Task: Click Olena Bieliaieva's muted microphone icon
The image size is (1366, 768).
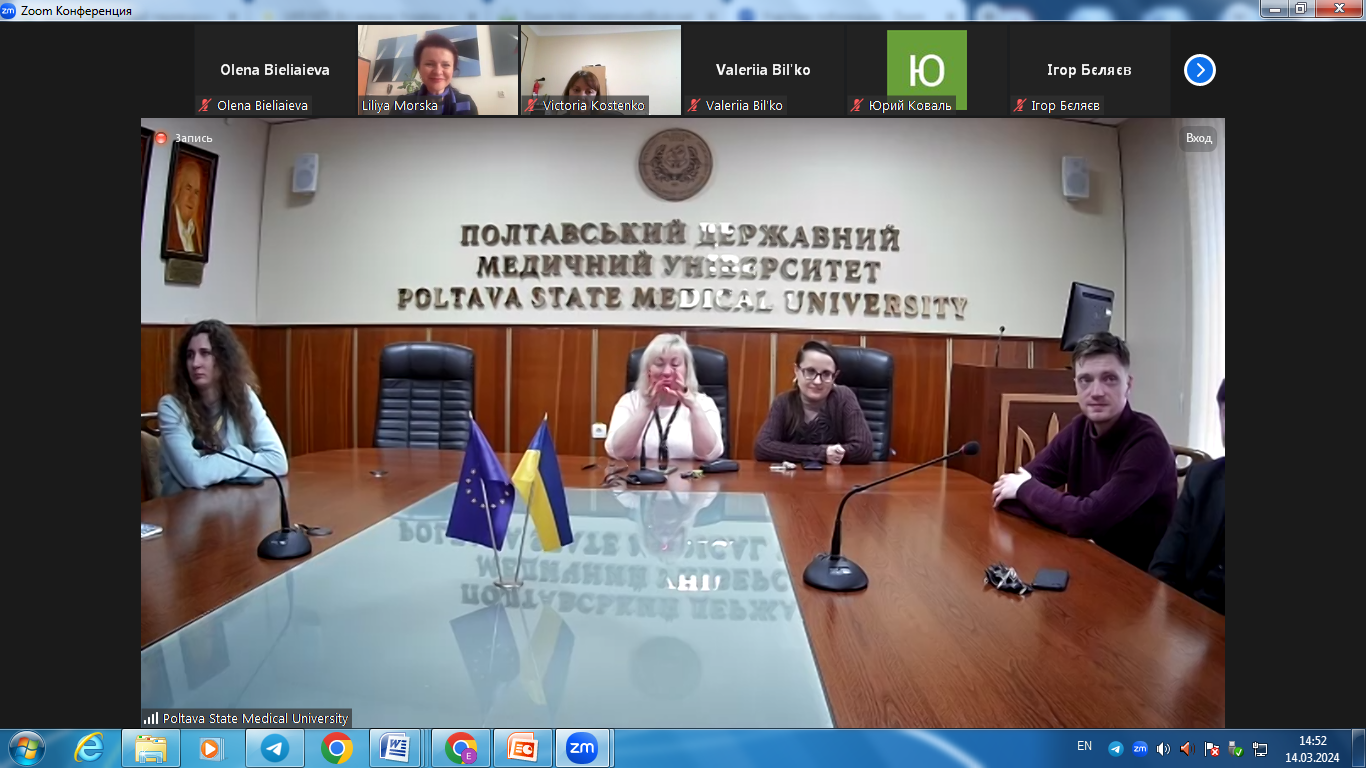Action: point(205,106)
